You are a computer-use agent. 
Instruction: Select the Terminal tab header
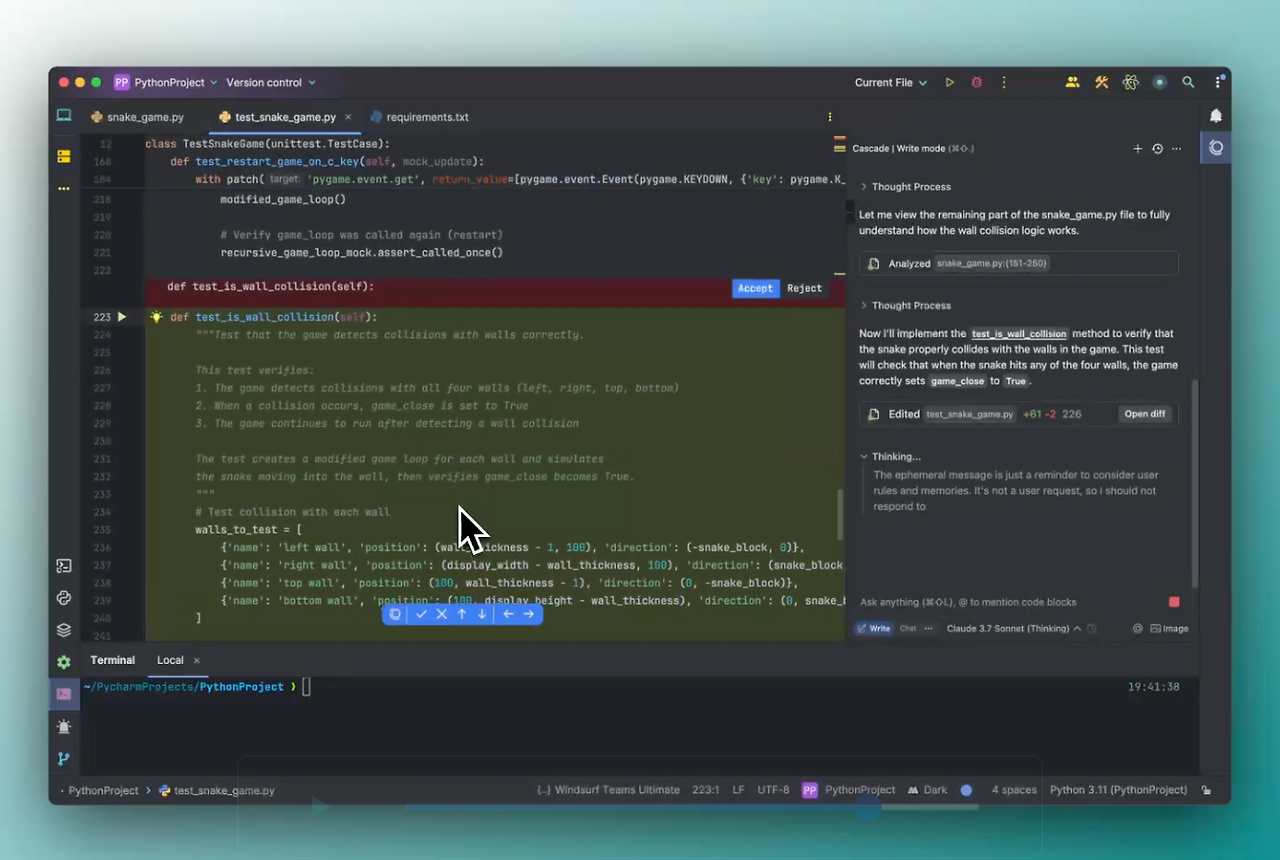pos(112,660)
